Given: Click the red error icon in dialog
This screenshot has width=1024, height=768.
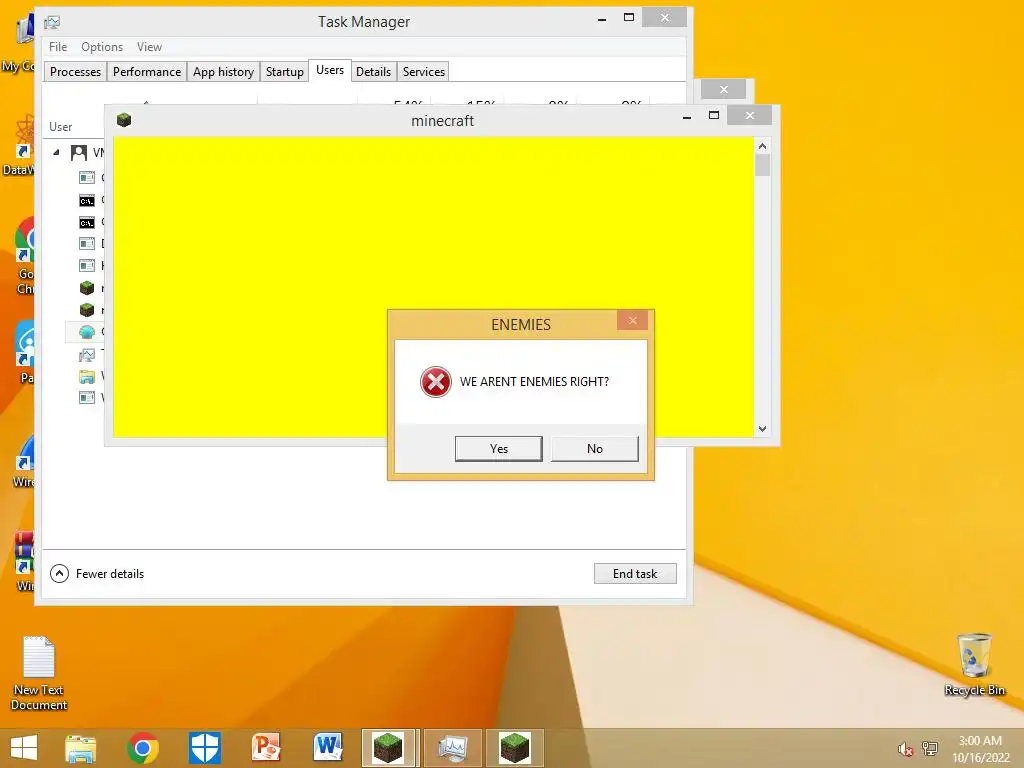Looking at the screenshot, I should point(436,382).
